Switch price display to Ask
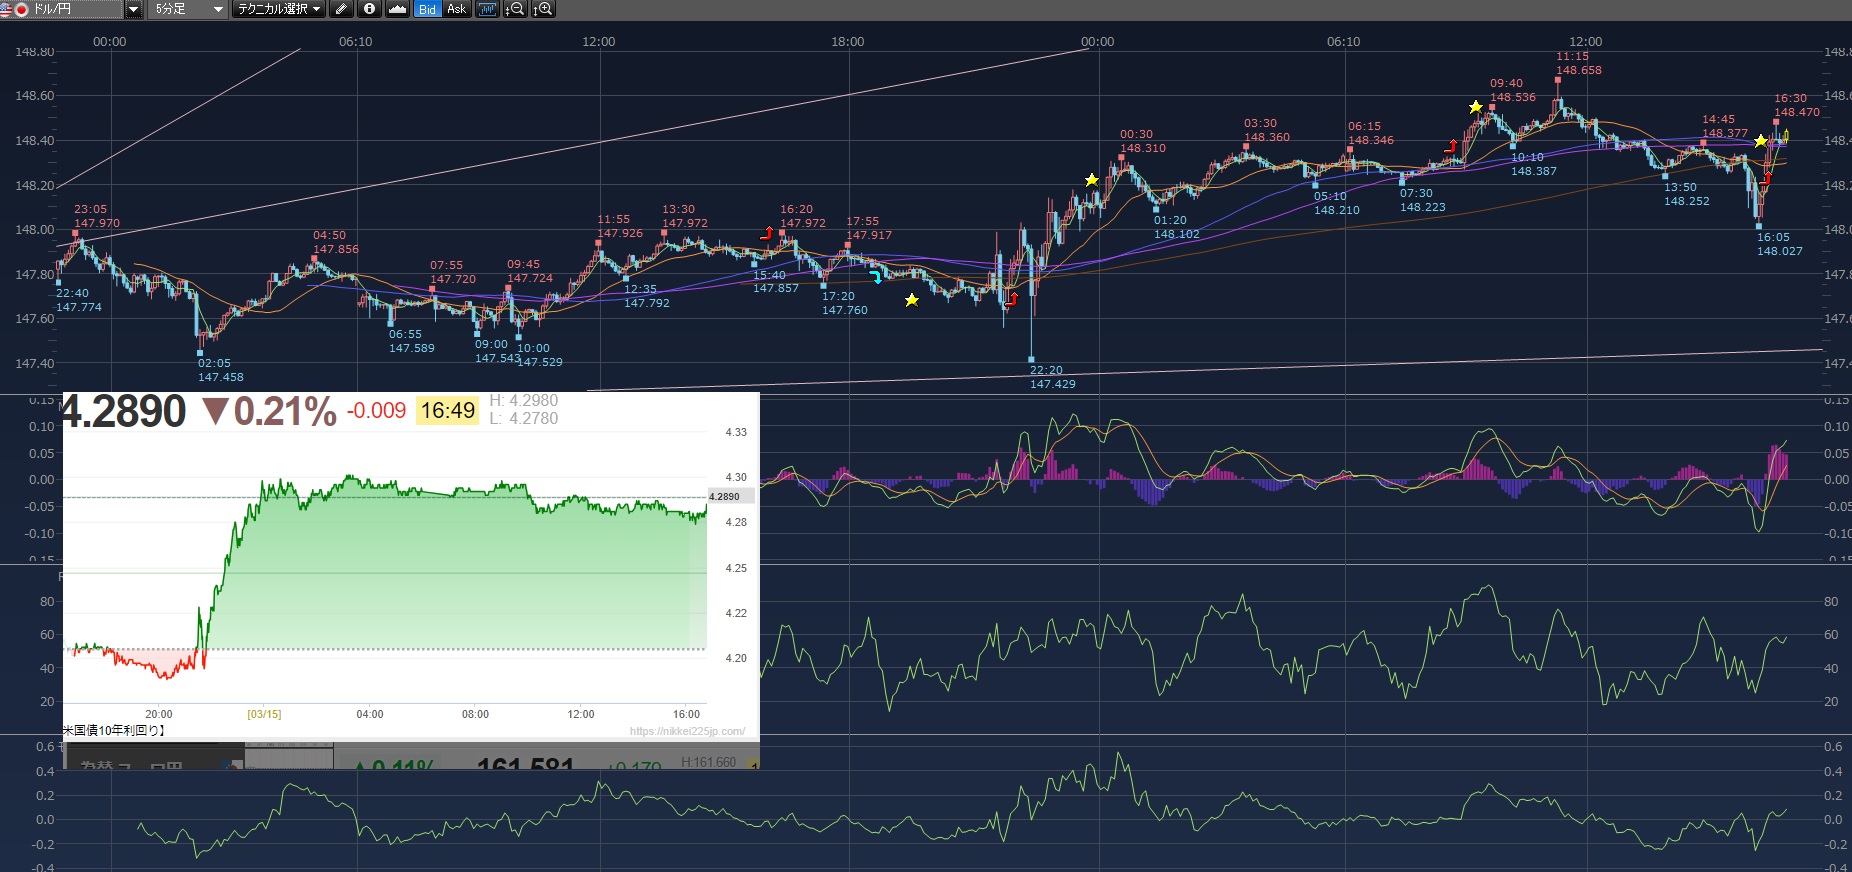This screenshot has width=1852, height=872. pyautogui.click(x=456, y=9)
